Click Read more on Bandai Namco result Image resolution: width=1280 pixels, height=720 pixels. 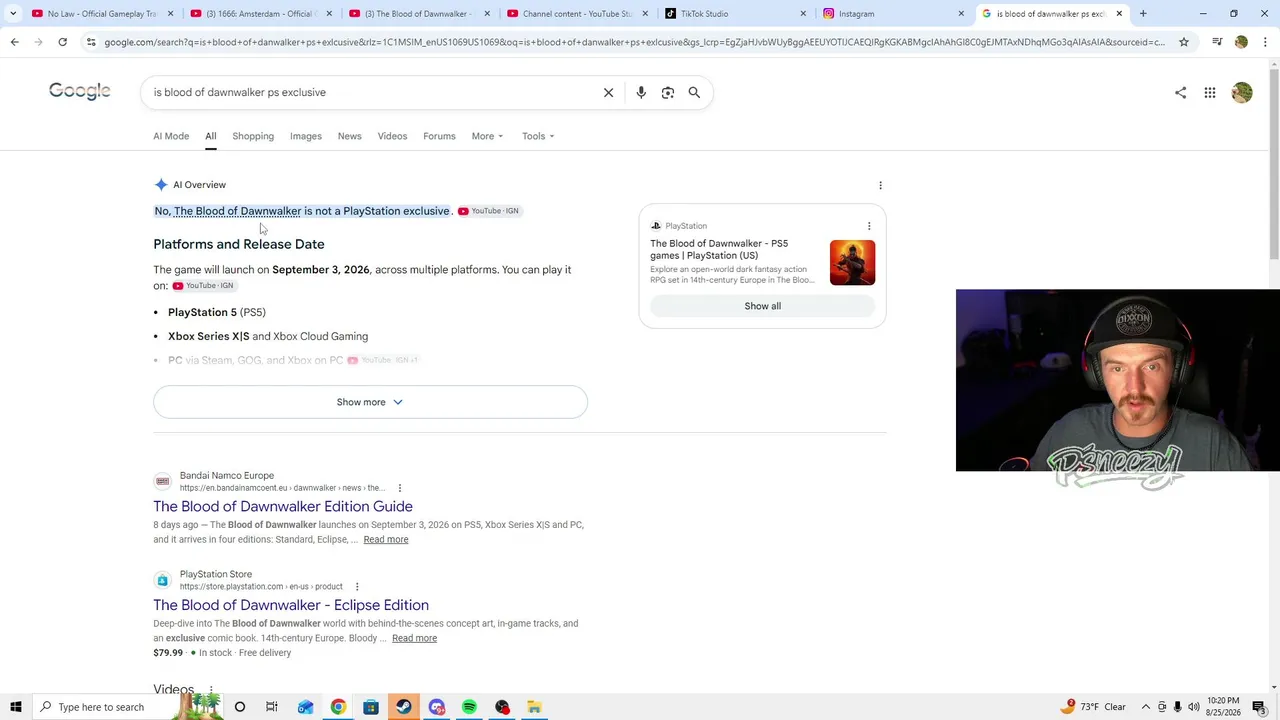pos(386,540)
